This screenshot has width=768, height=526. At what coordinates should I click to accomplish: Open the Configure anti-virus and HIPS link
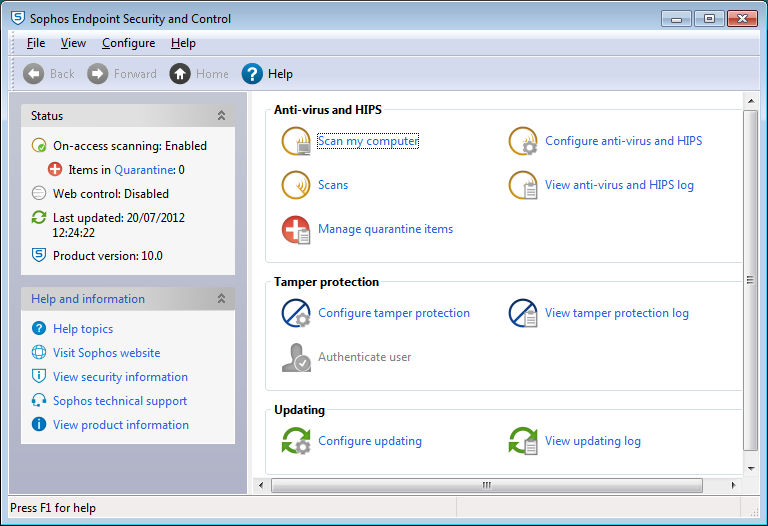(x=624, y=141)
